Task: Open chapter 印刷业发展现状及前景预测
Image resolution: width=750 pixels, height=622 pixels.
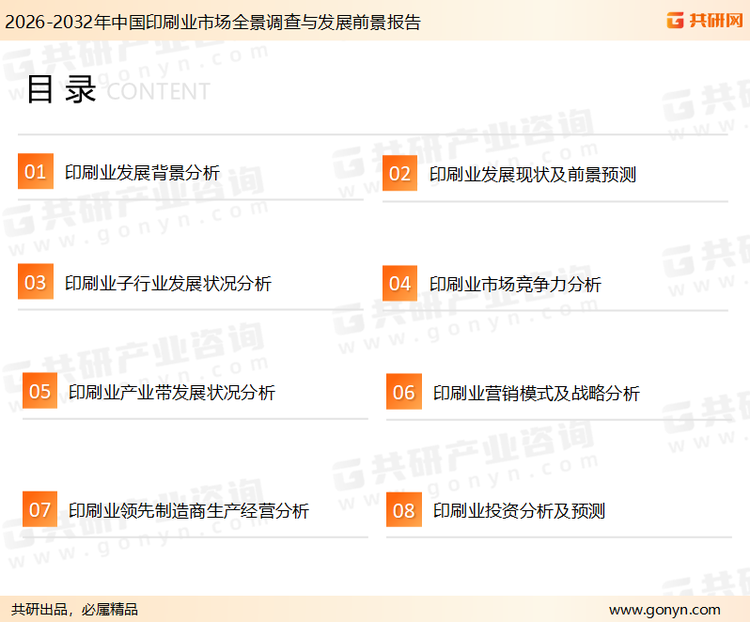Action: pyautogui.click(x=532, y=174)
